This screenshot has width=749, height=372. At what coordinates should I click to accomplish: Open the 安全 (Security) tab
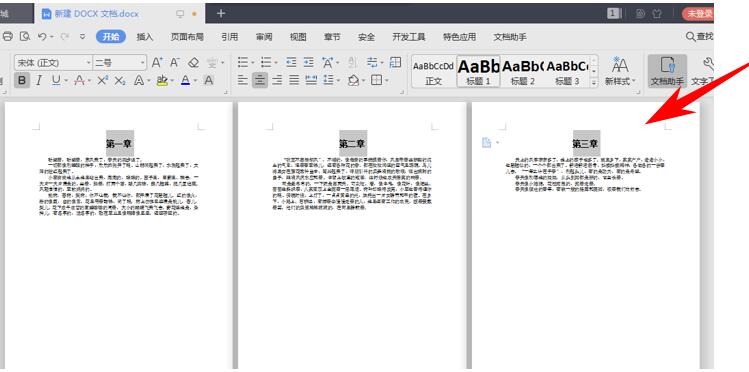coord(366,37)
